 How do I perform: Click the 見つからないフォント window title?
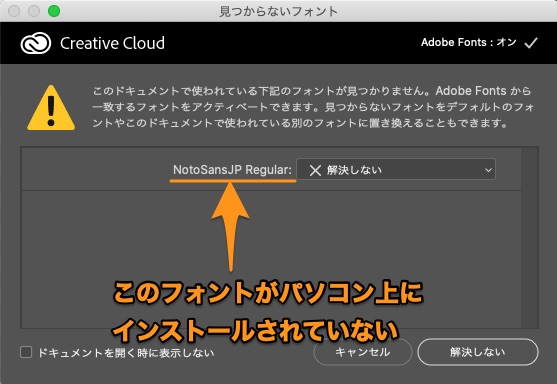click(x=278, y=11)
